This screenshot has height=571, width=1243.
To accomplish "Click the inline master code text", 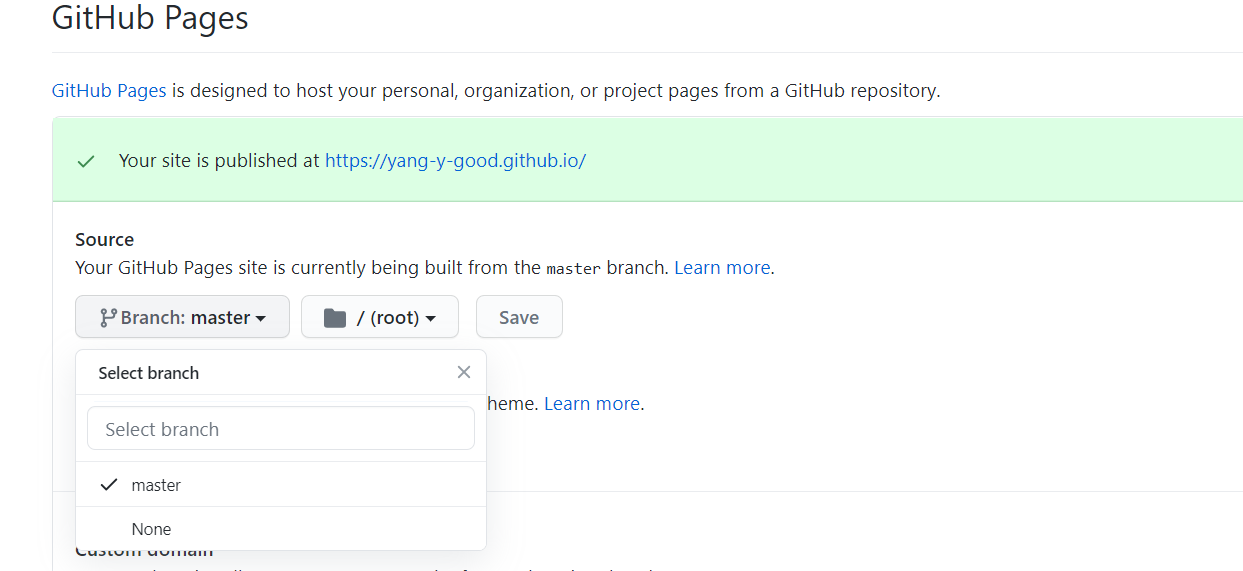I will coord(573,268).
